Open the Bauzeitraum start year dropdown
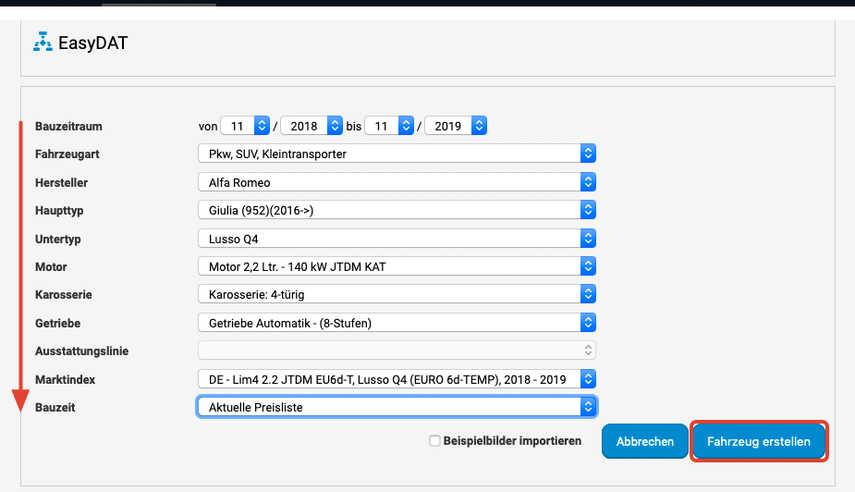This screenshot has height=492, width=855. click(311, 126)
